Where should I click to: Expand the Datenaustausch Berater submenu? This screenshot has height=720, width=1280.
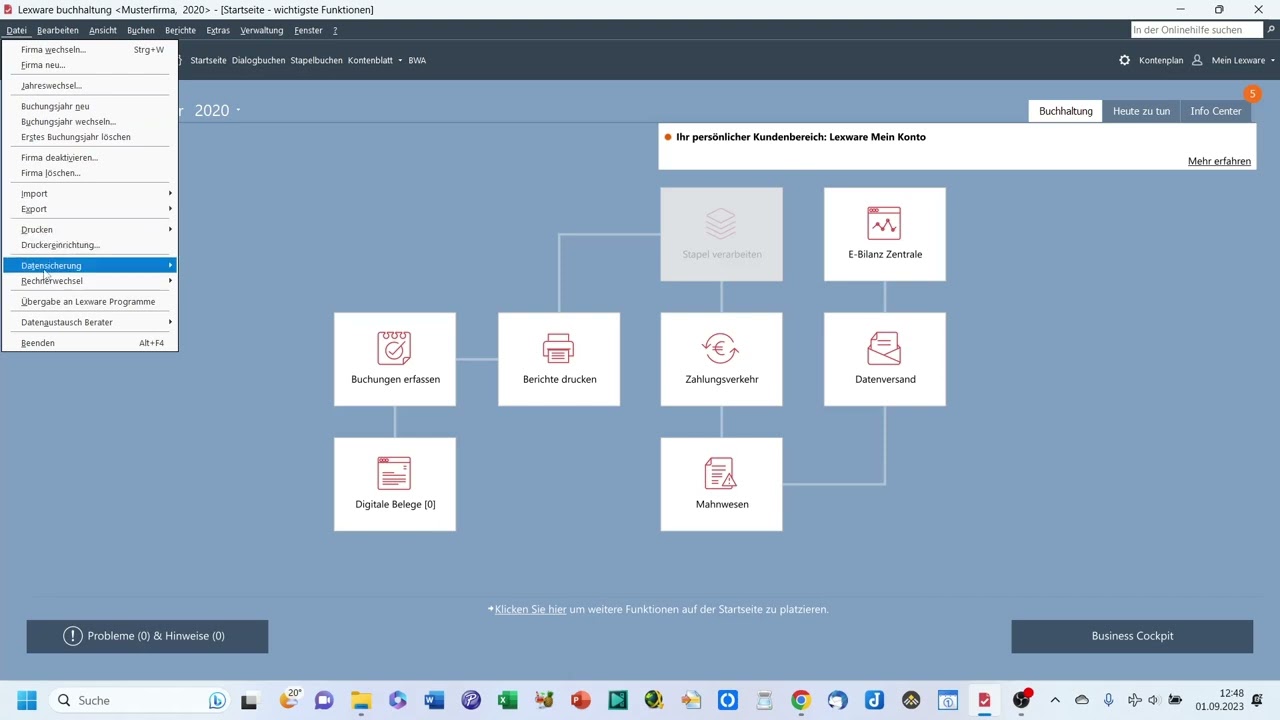90,322
